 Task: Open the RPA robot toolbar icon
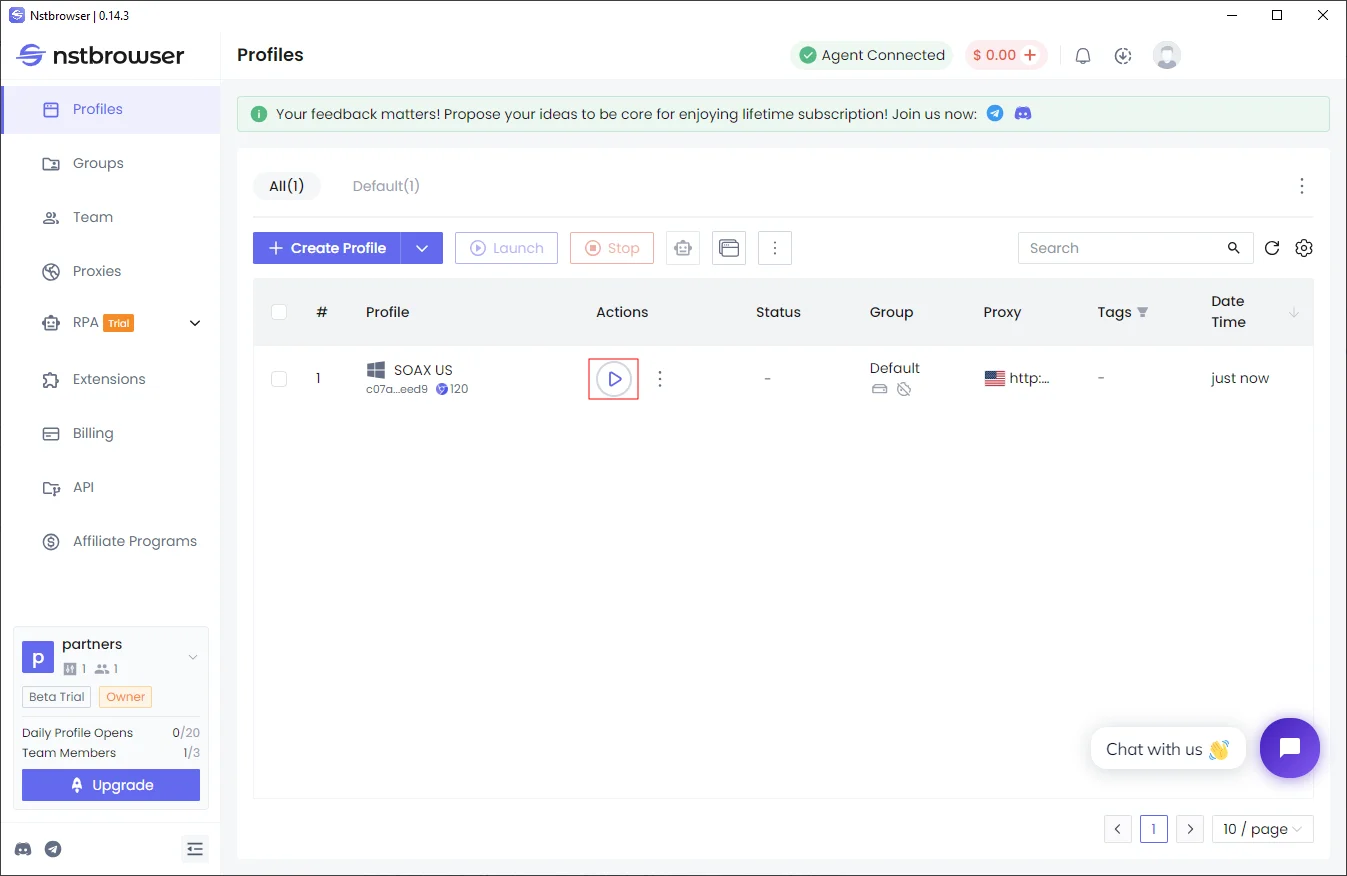click(683, 248)
